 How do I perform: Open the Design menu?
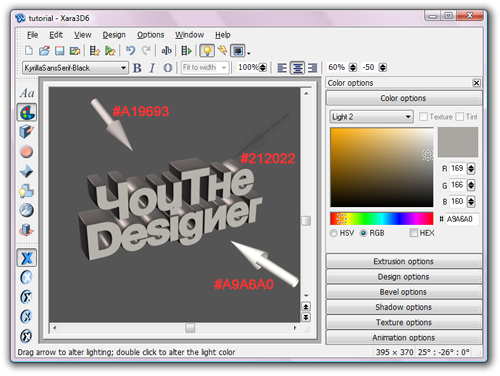pos(114,35)
